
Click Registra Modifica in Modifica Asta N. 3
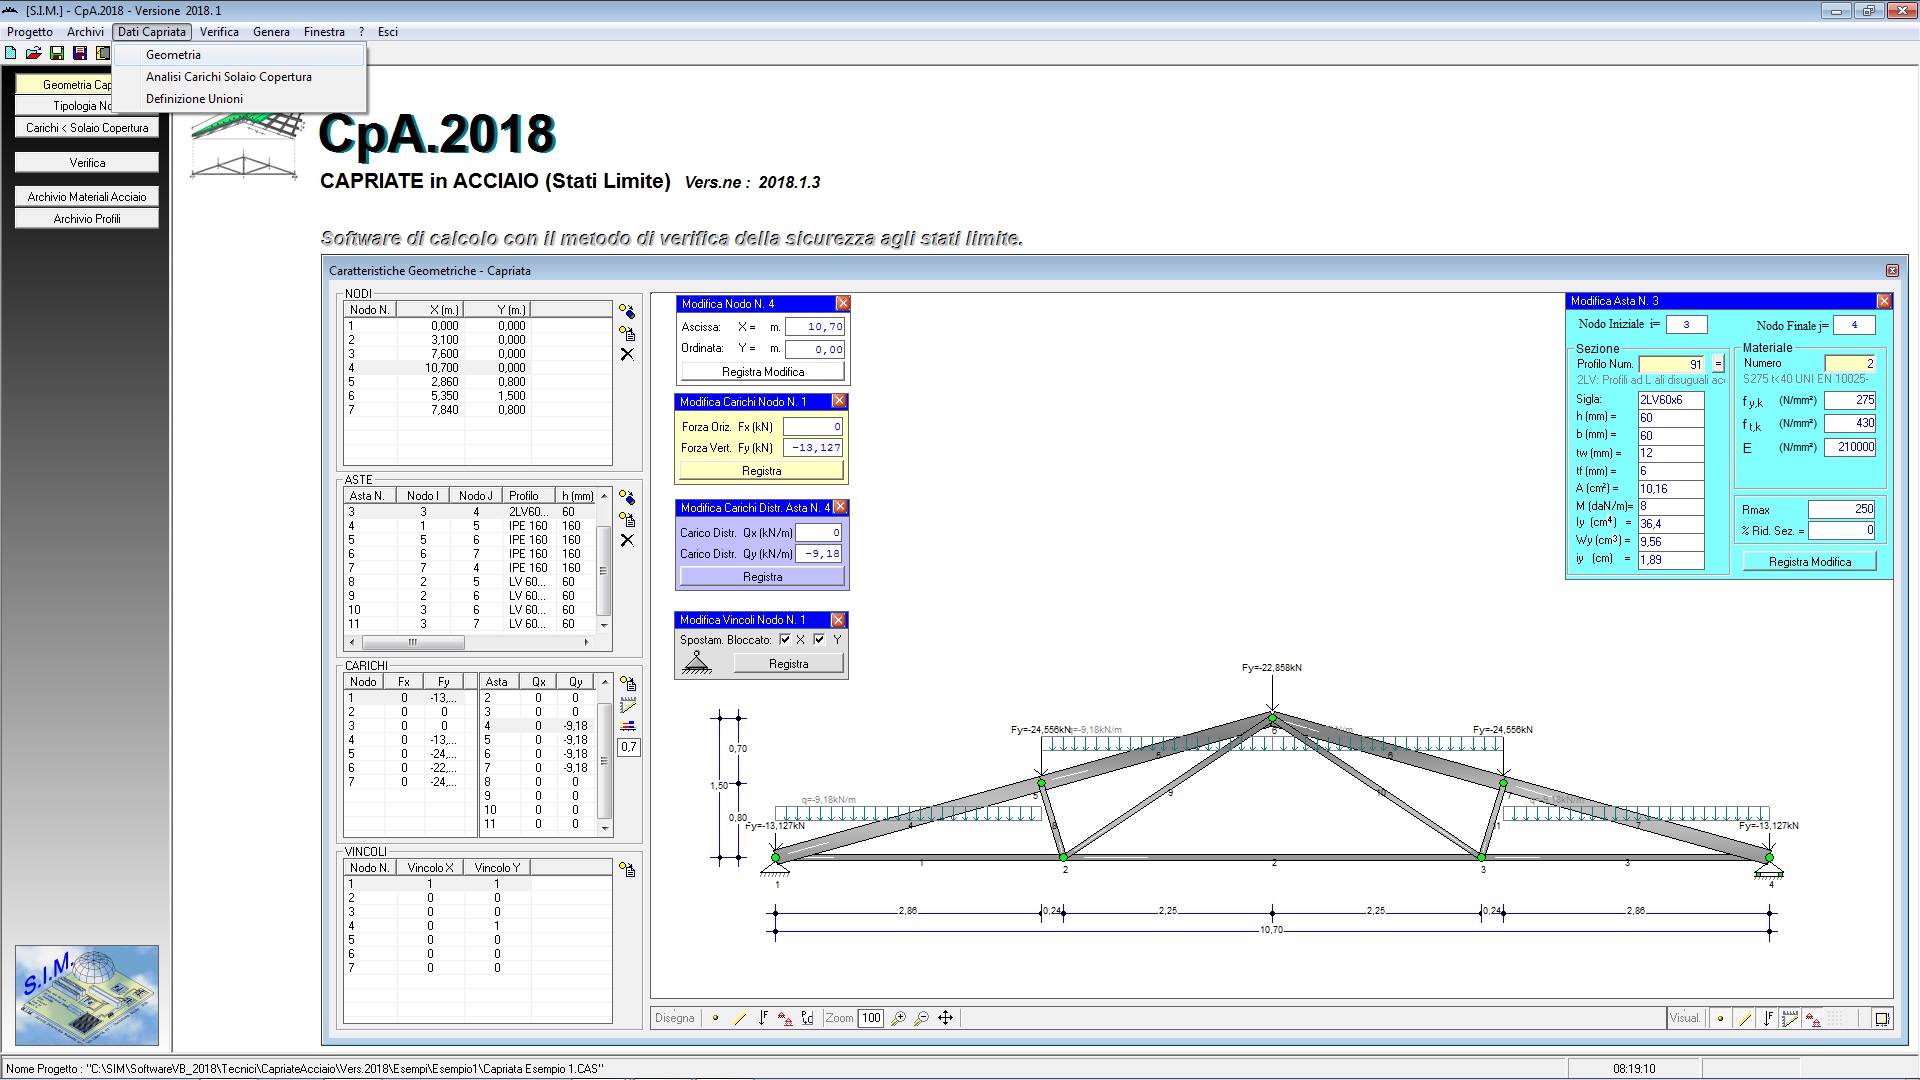click(x=1809, y=562)
